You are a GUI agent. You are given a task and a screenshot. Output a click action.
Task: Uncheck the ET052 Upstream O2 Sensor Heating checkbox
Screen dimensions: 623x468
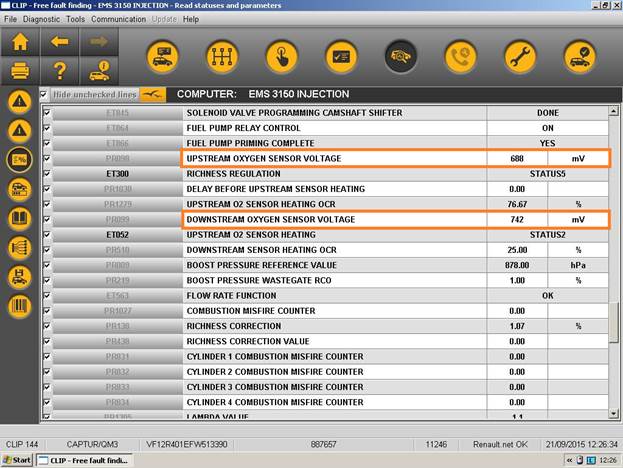(x=46, y=235)
